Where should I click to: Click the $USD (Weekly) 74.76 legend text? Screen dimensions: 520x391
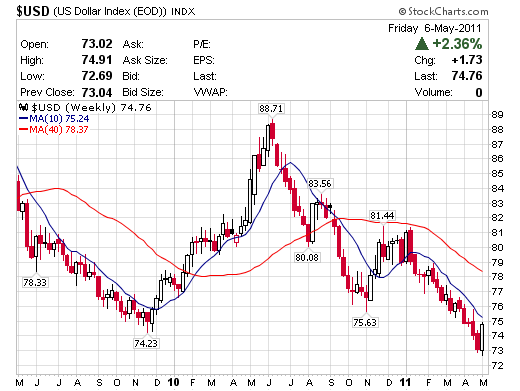91,107
